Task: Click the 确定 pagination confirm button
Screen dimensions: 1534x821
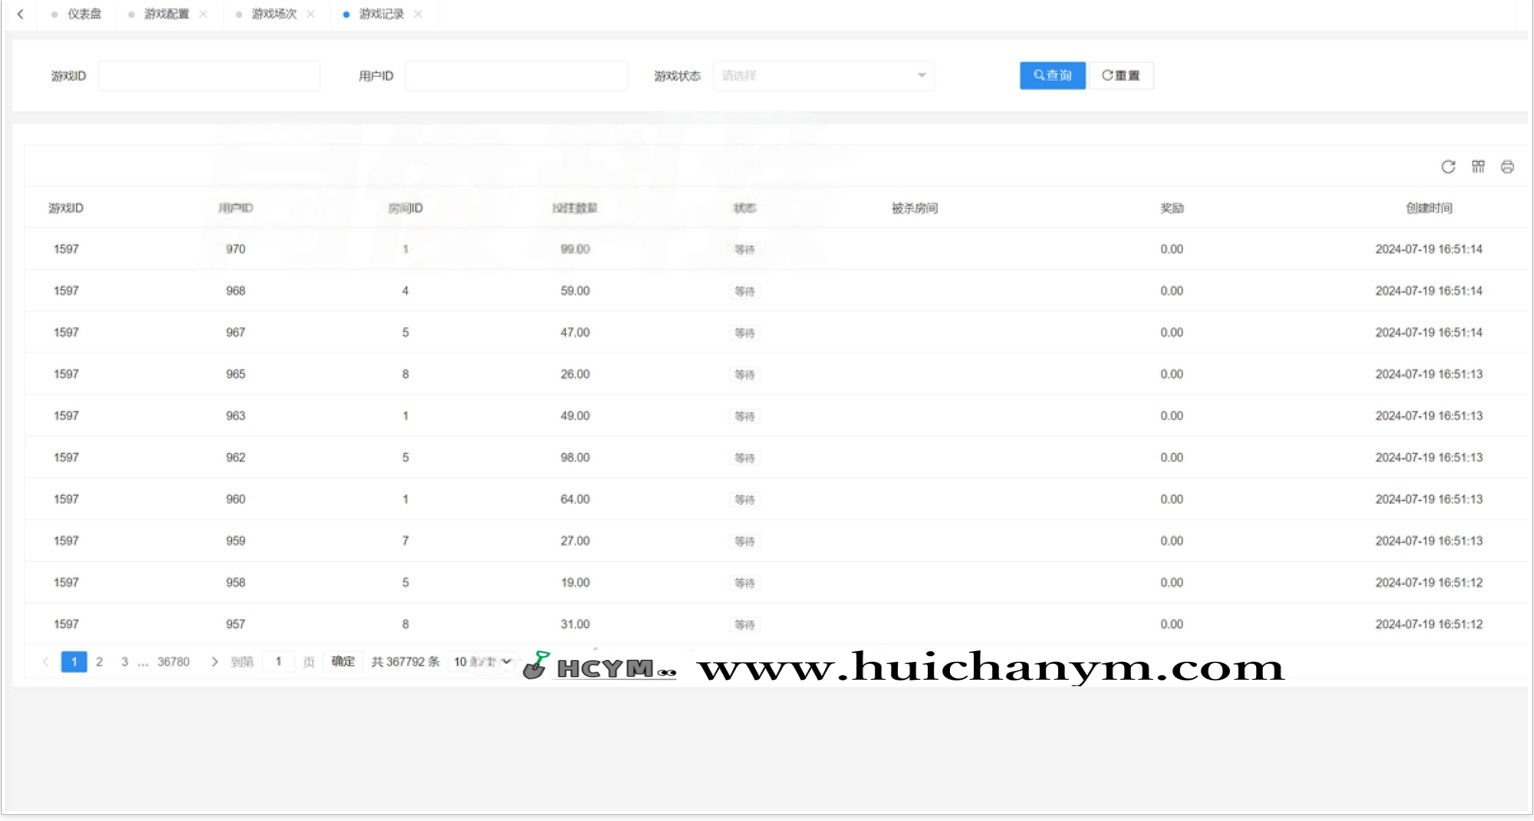Action: [343, 662]
